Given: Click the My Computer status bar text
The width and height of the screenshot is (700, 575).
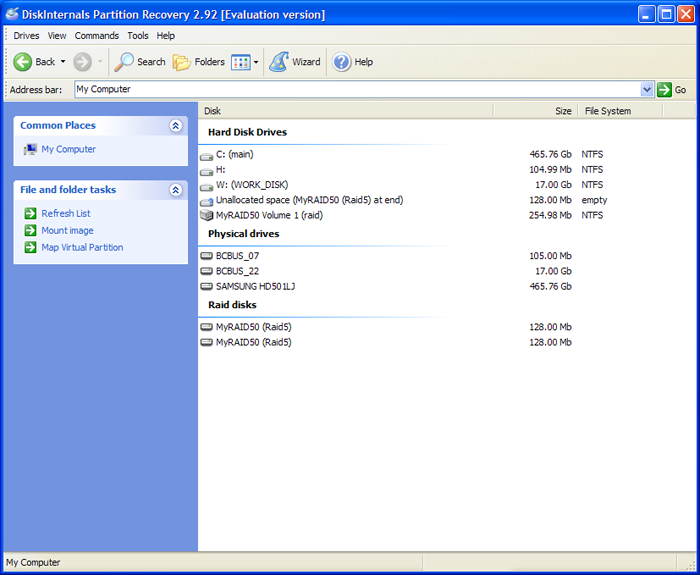Looking at the screenshot, I should (x=33, y=562).
